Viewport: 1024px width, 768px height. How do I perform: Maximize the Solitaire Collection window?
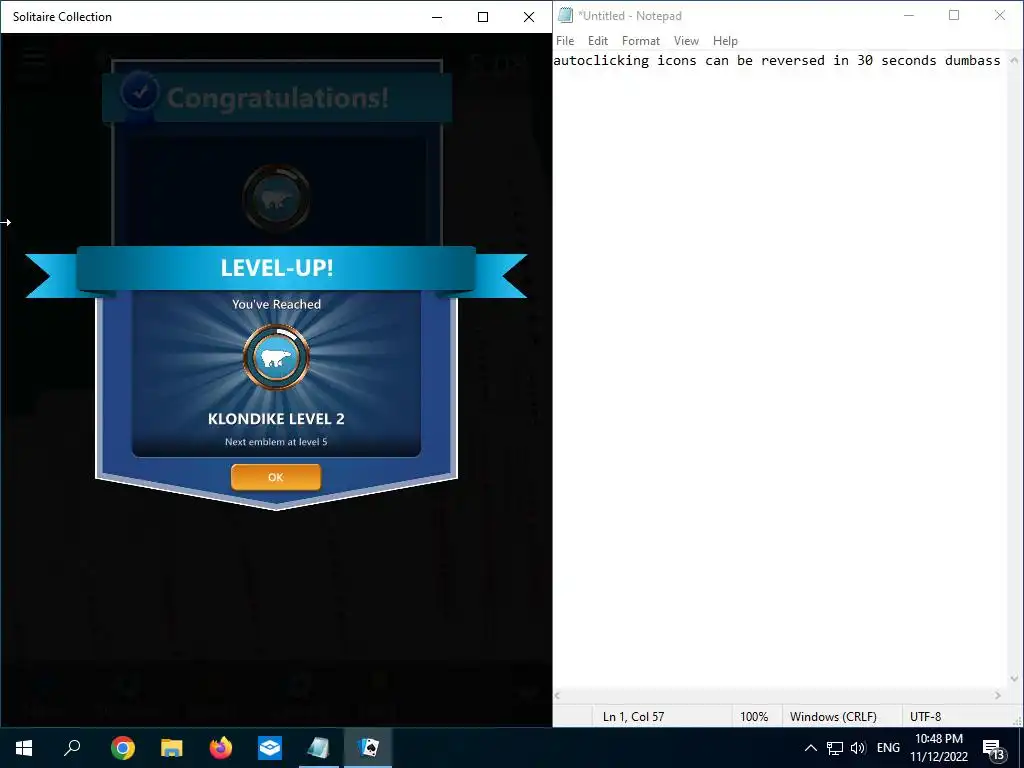click(483, 17)
